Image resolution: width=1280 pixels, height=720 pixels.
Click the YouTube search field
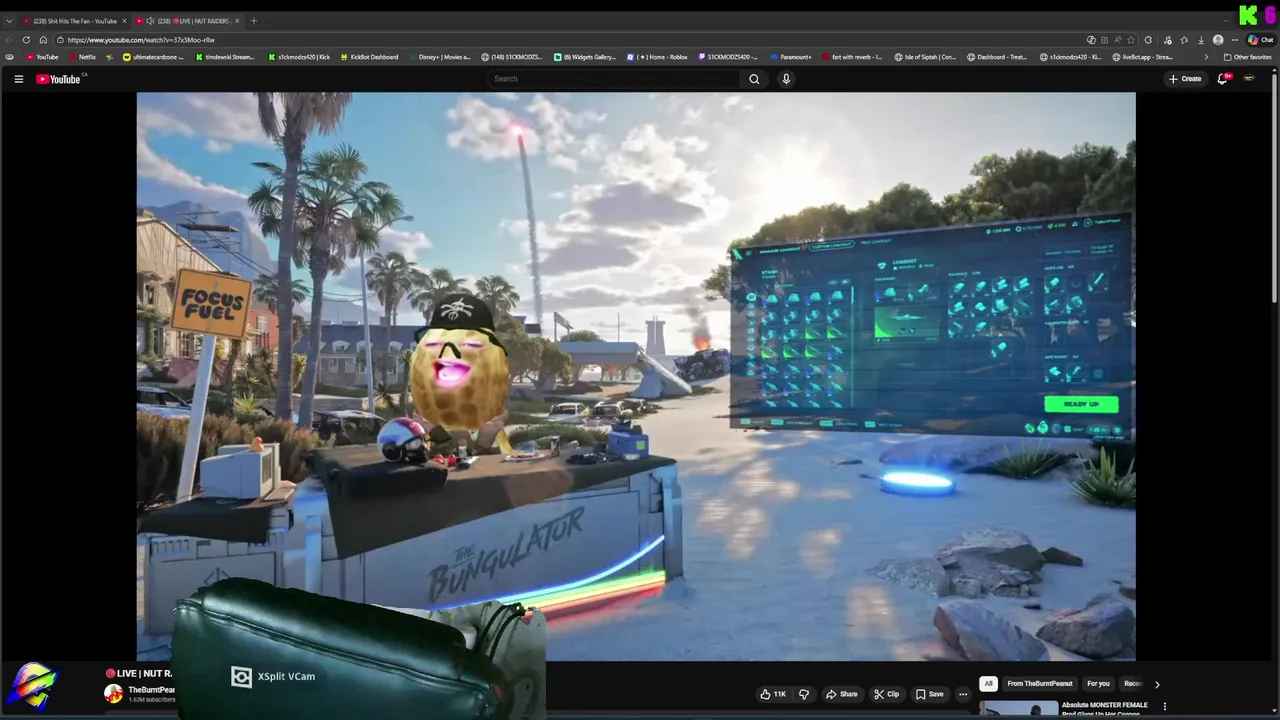(615, 79)
